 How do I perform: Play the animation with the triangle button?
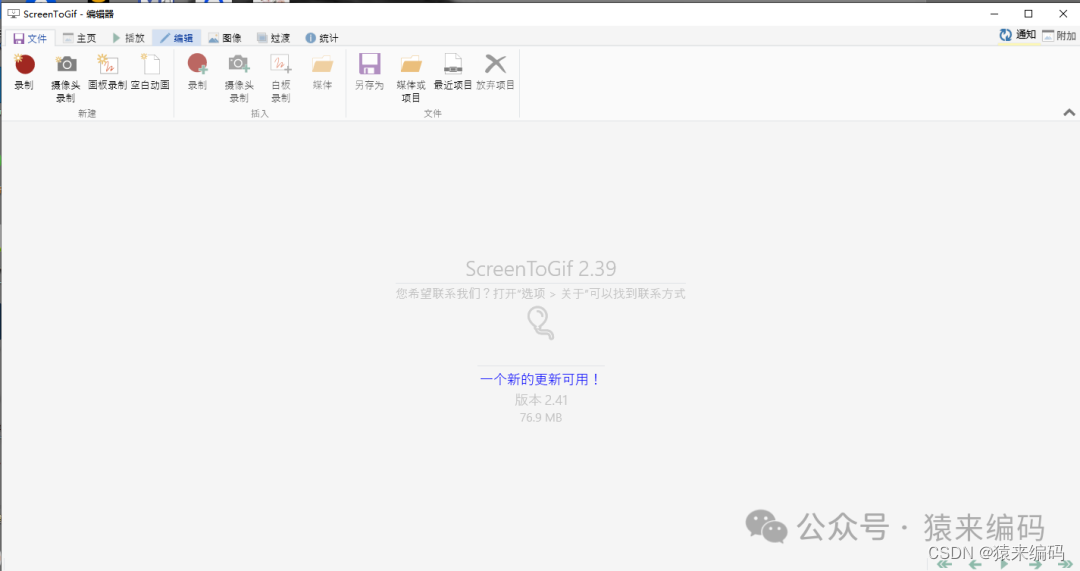click(x=1005, y=565)
